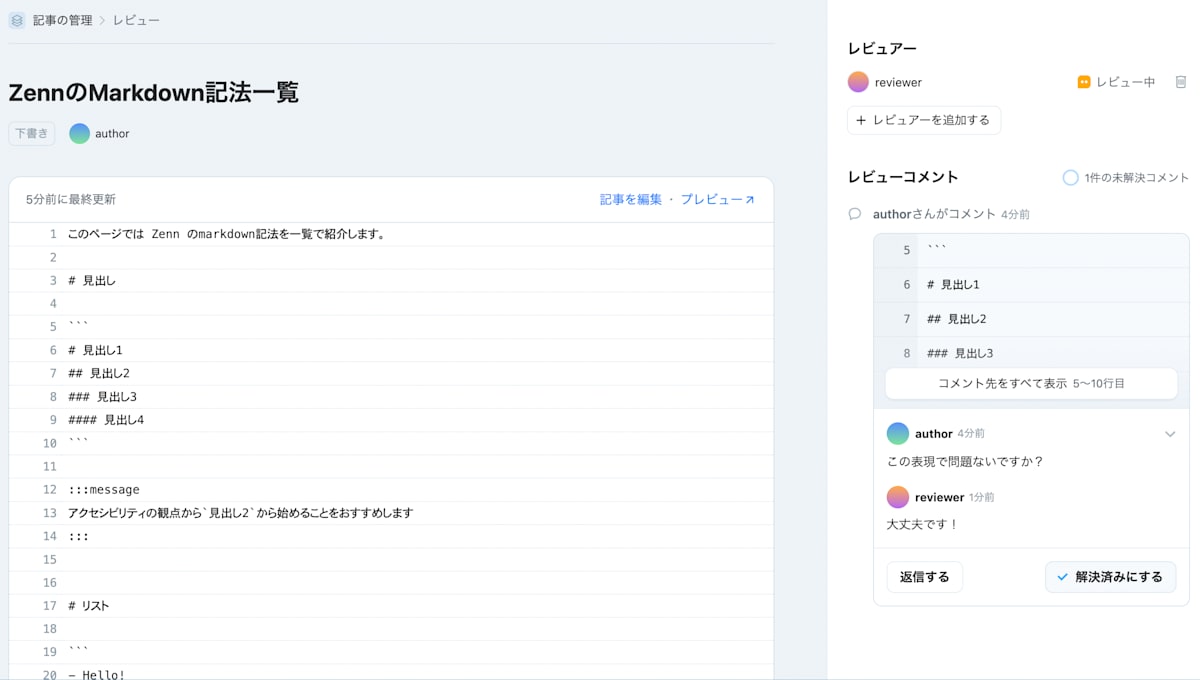Expand コメント先をすべて表示 5〜10行目
Image resolution: width=1200 pixels, height=680 pixels.
click(x=1031, y=383)
